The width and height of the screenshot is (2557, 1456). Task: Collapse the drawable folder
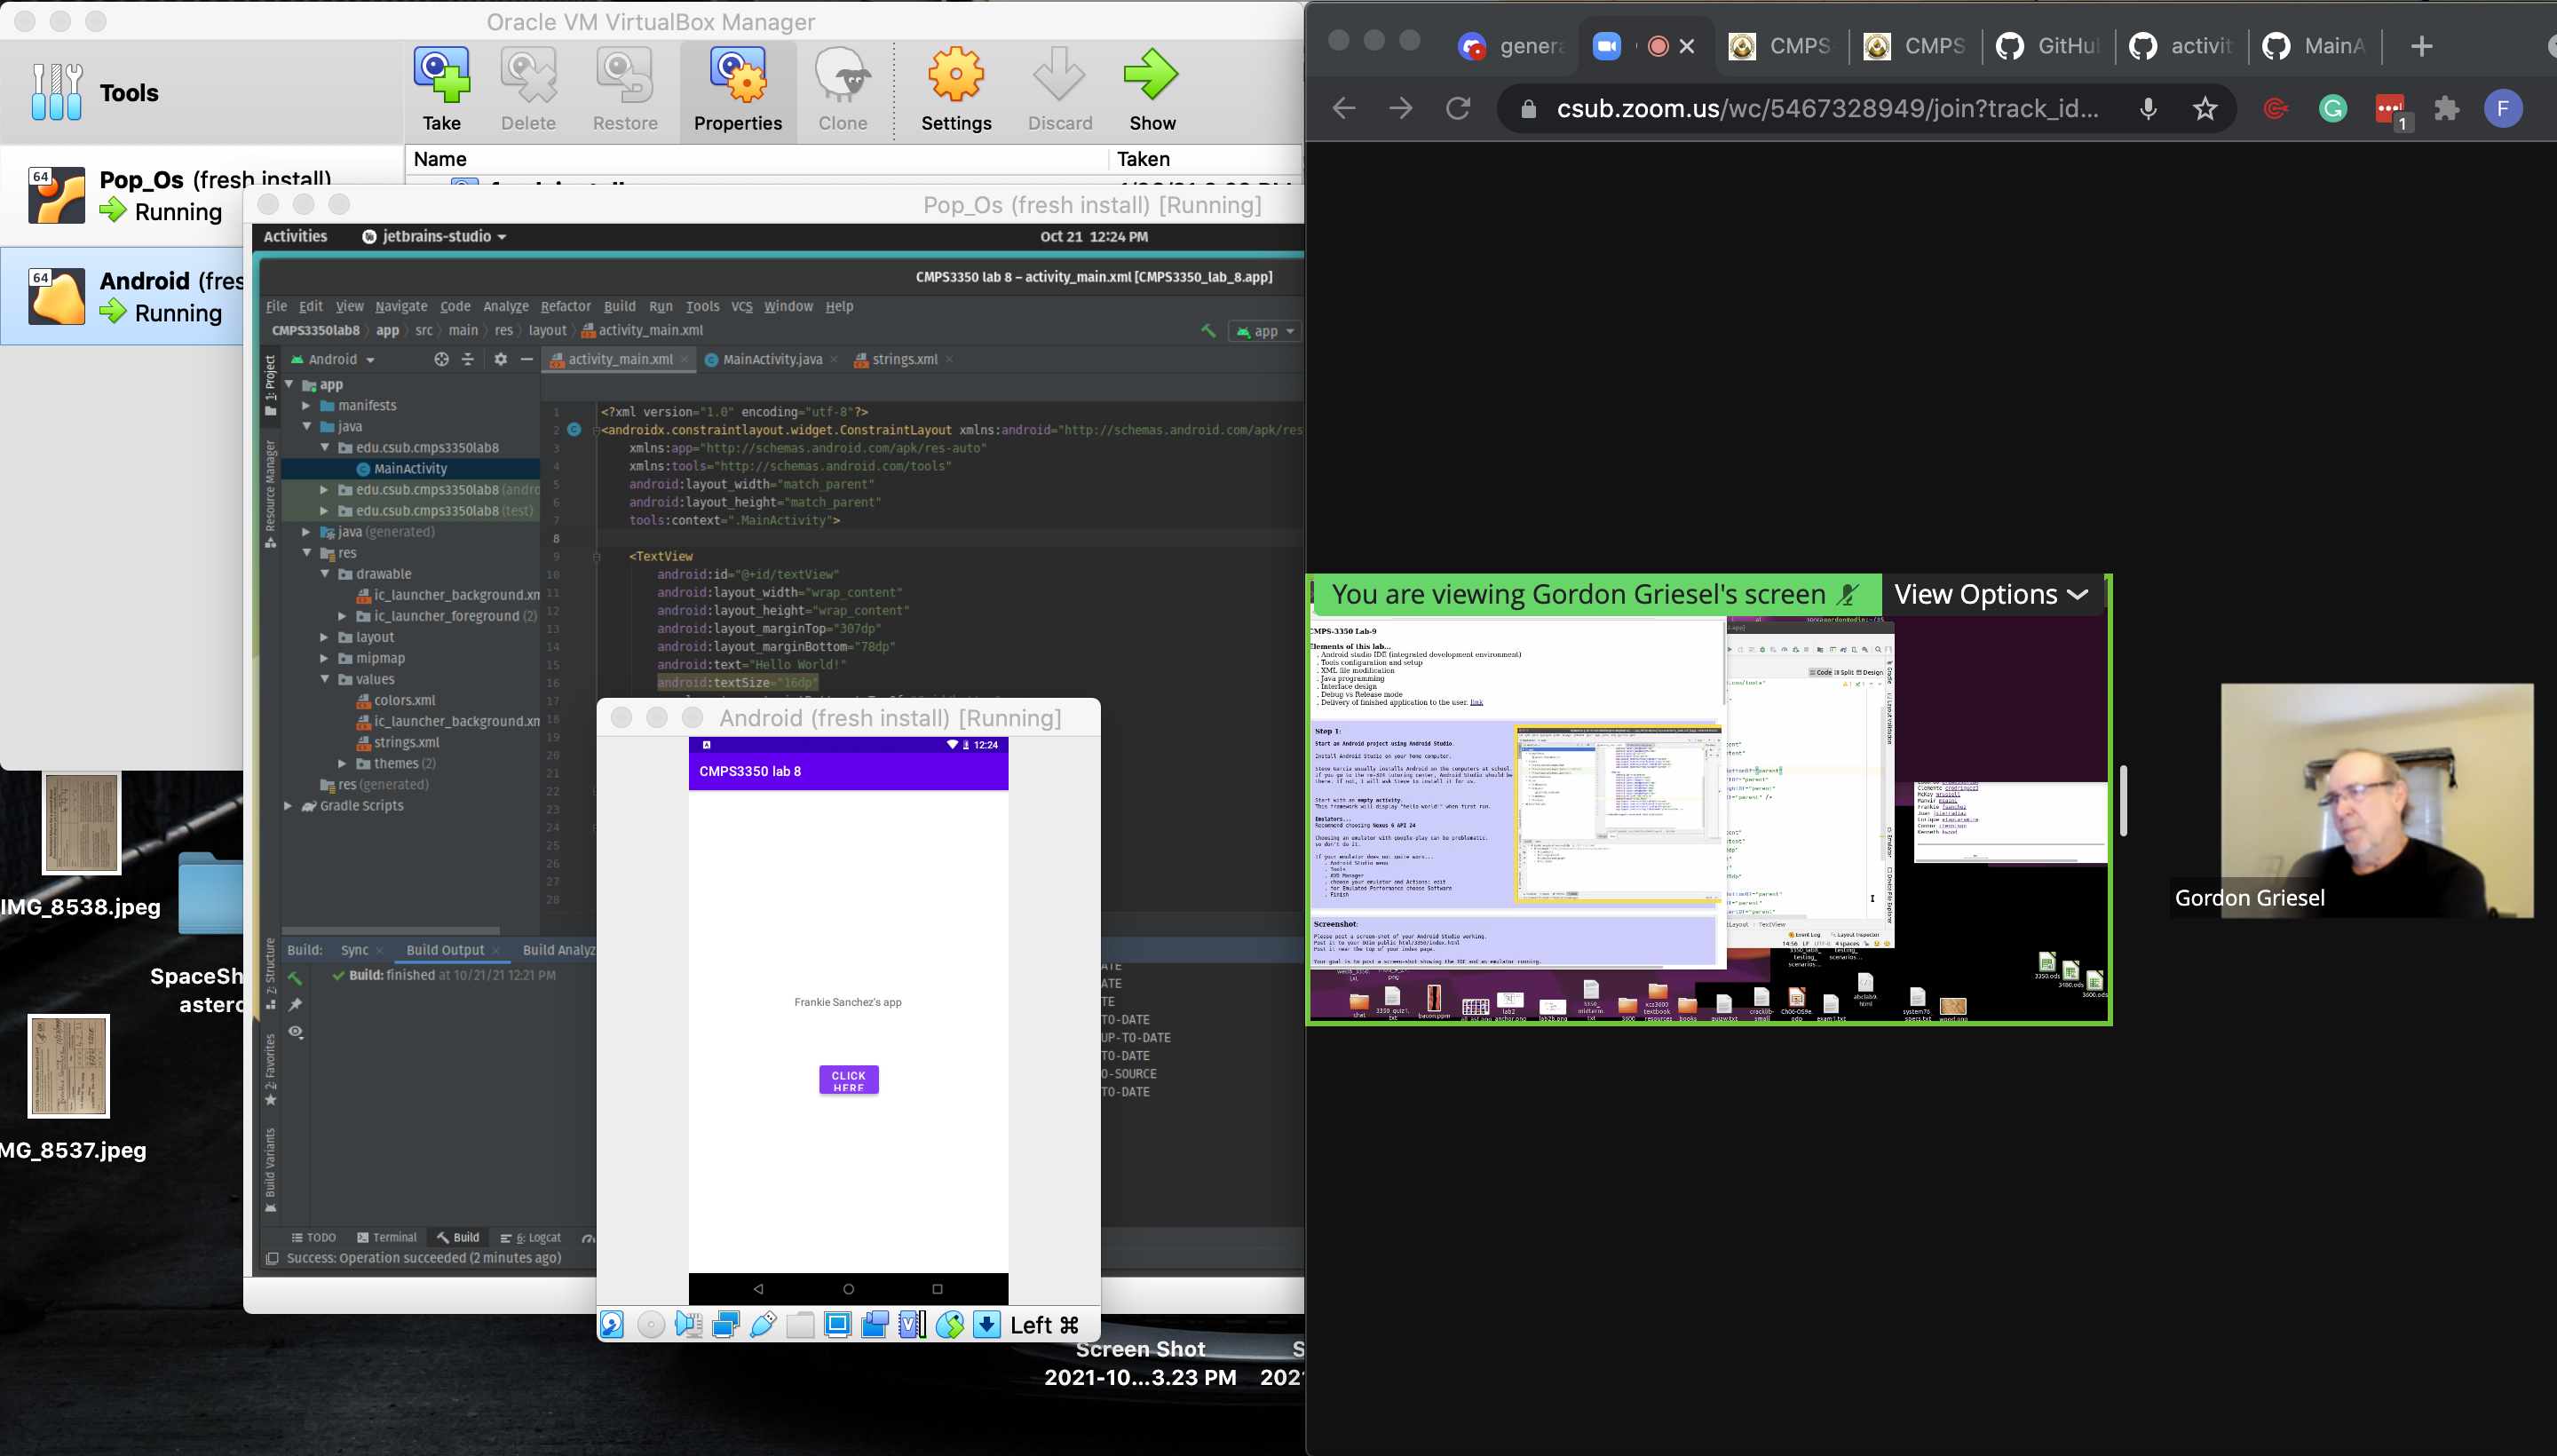click(x=325, y=574)
